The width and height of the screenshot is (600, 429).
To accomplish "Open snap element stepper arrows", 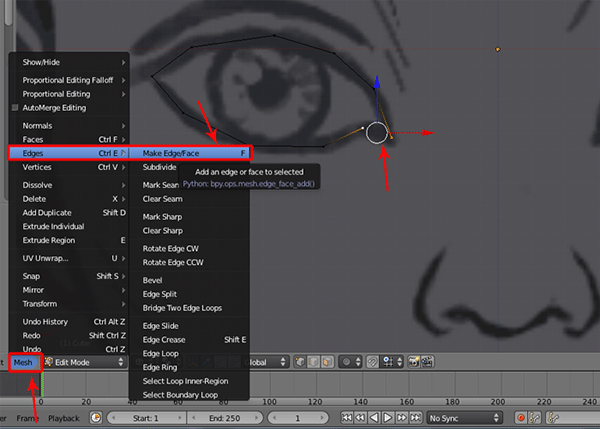I will (399, 362).
